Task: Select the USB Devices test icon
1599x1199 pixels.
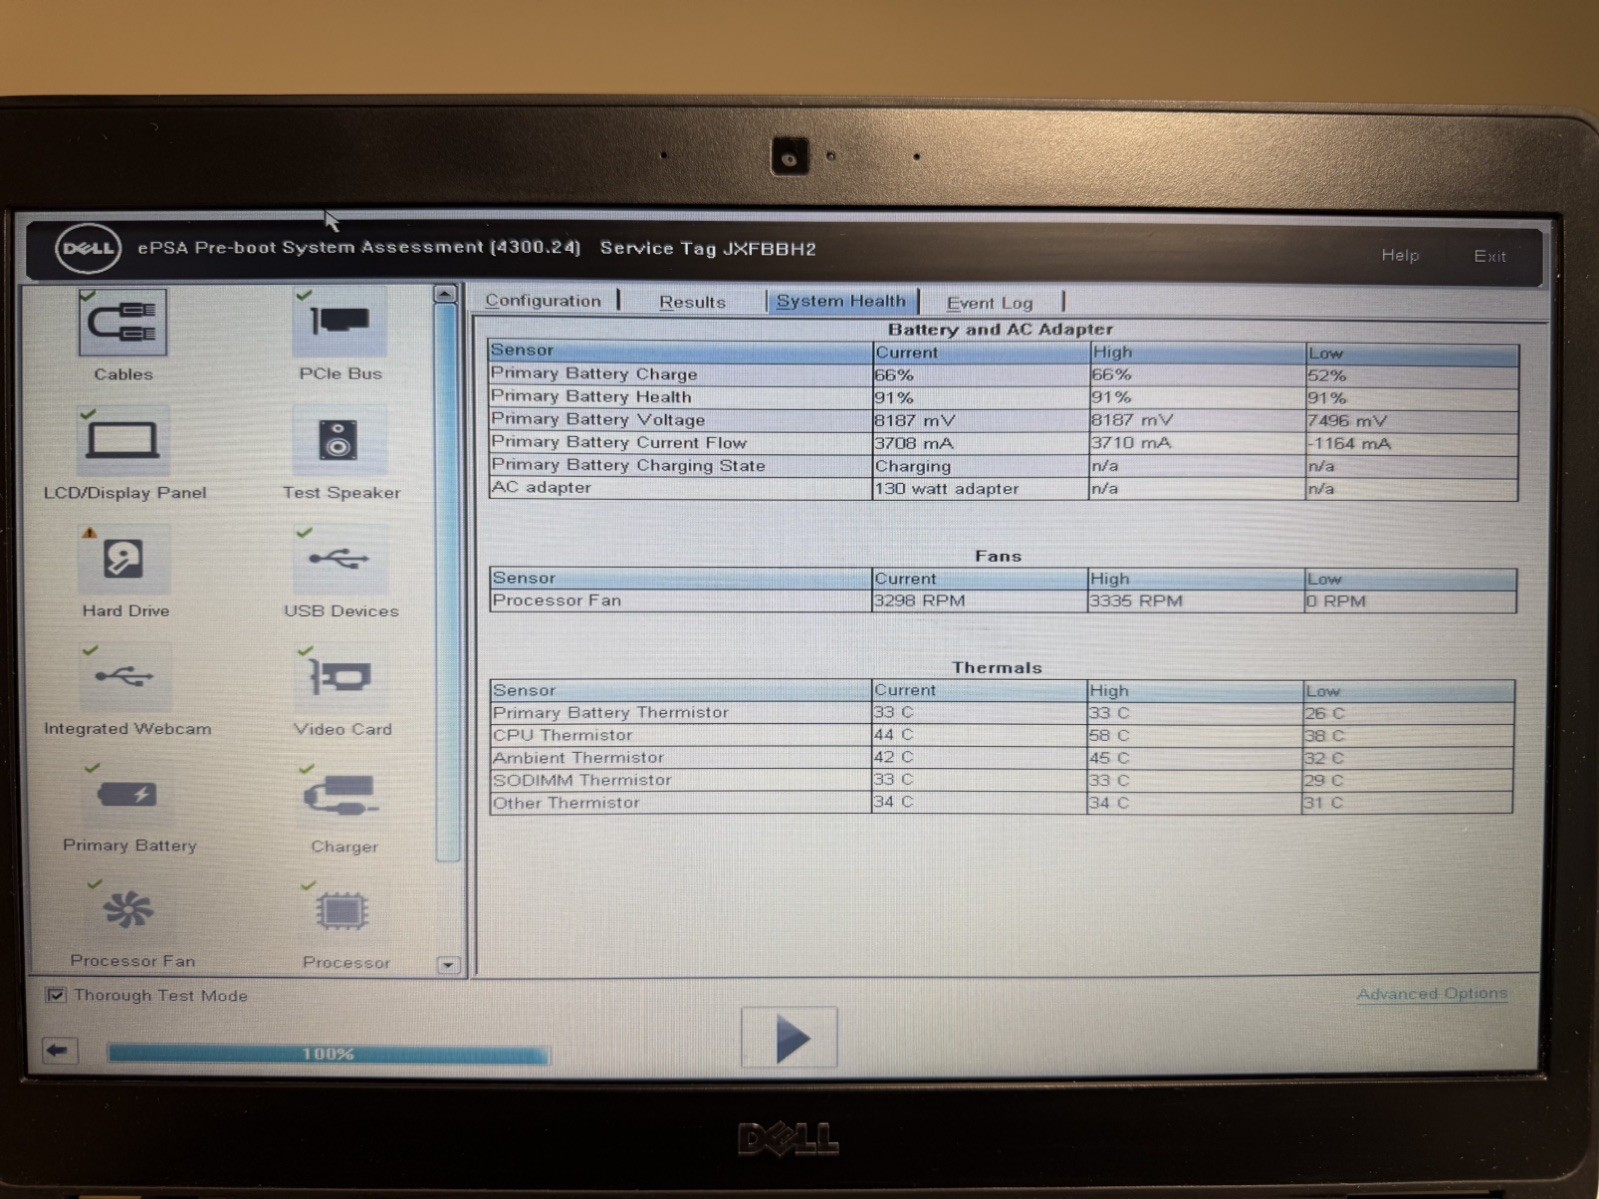Action: 340,558
